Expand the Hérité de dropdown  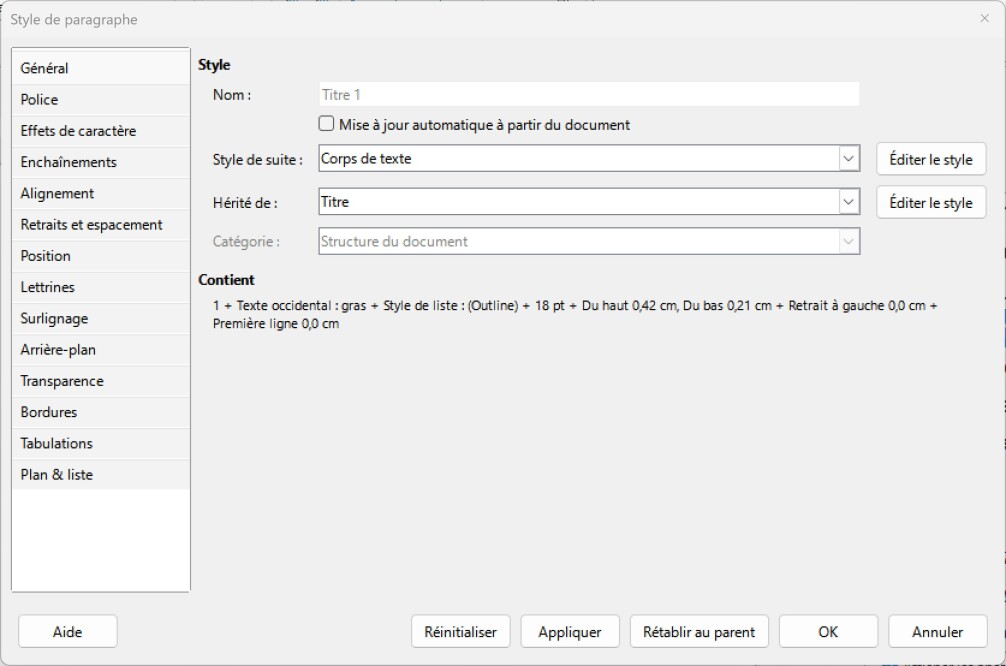click(x=849, y=202)
